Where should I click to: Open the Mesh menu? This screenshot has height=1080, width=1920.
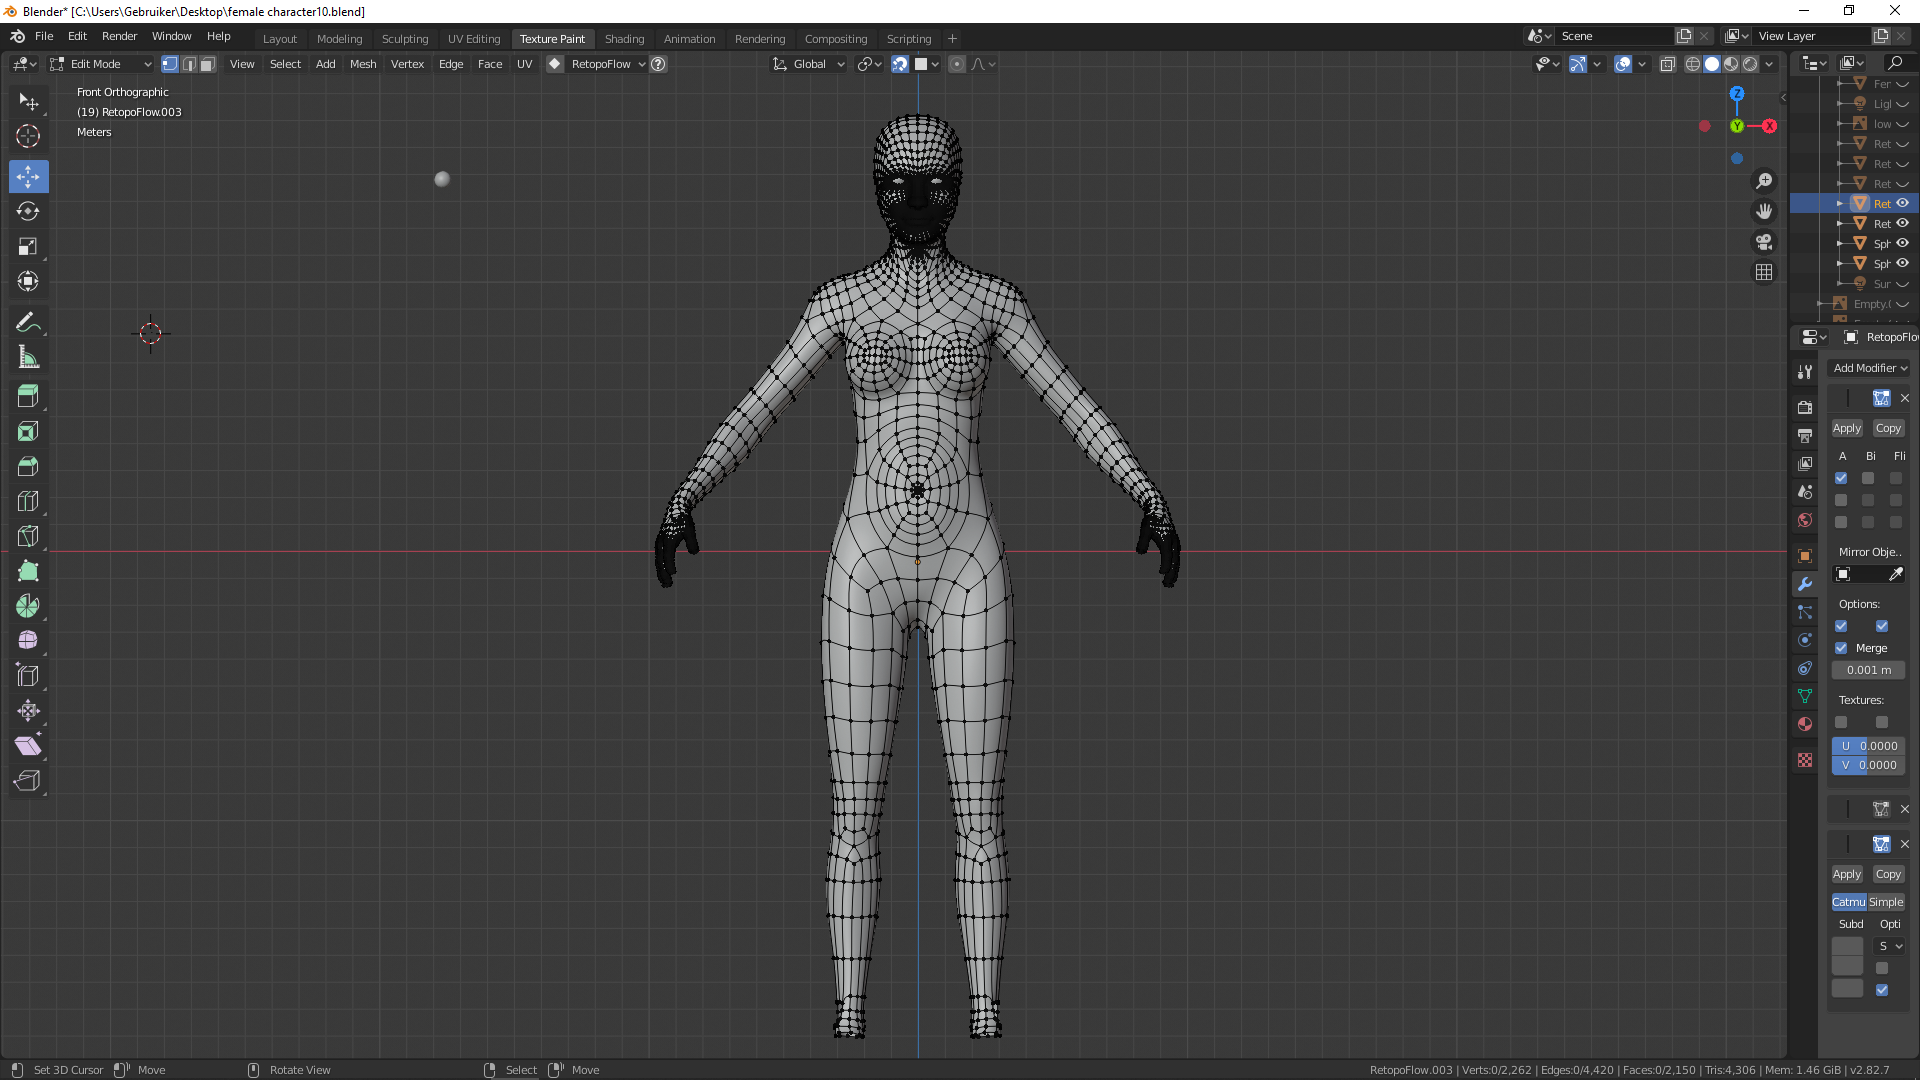click(x=362, y=64)
